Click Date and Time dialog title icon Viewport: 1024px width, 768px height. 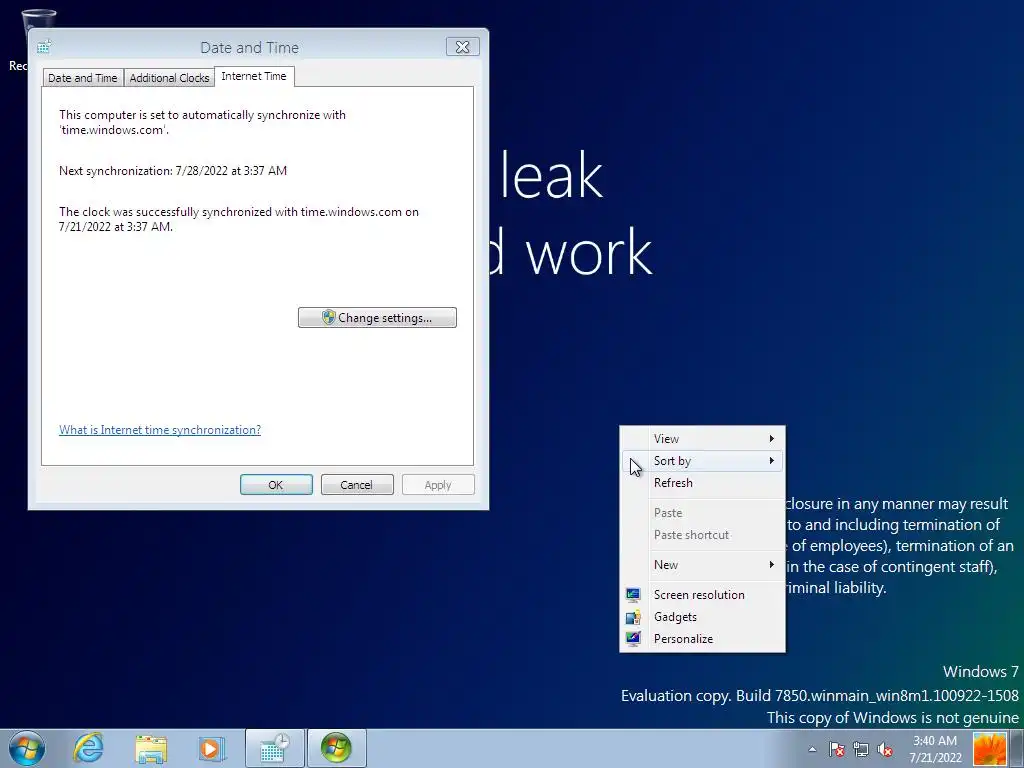pos(44,47)
